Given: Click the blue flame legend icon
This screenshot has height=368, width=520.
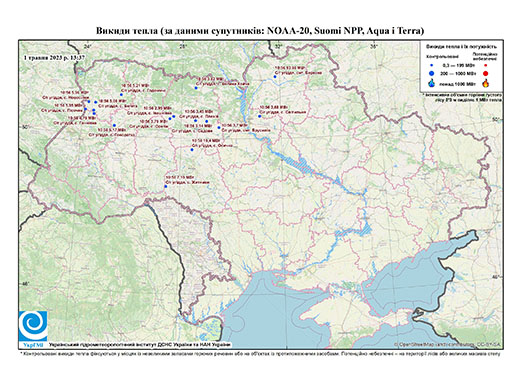Looking at the screenshot, I should click(431, 83).
